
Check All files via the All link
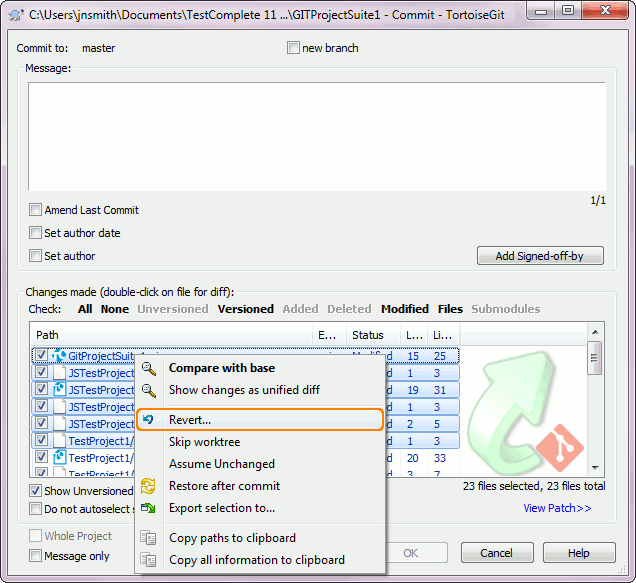(85, 309)
